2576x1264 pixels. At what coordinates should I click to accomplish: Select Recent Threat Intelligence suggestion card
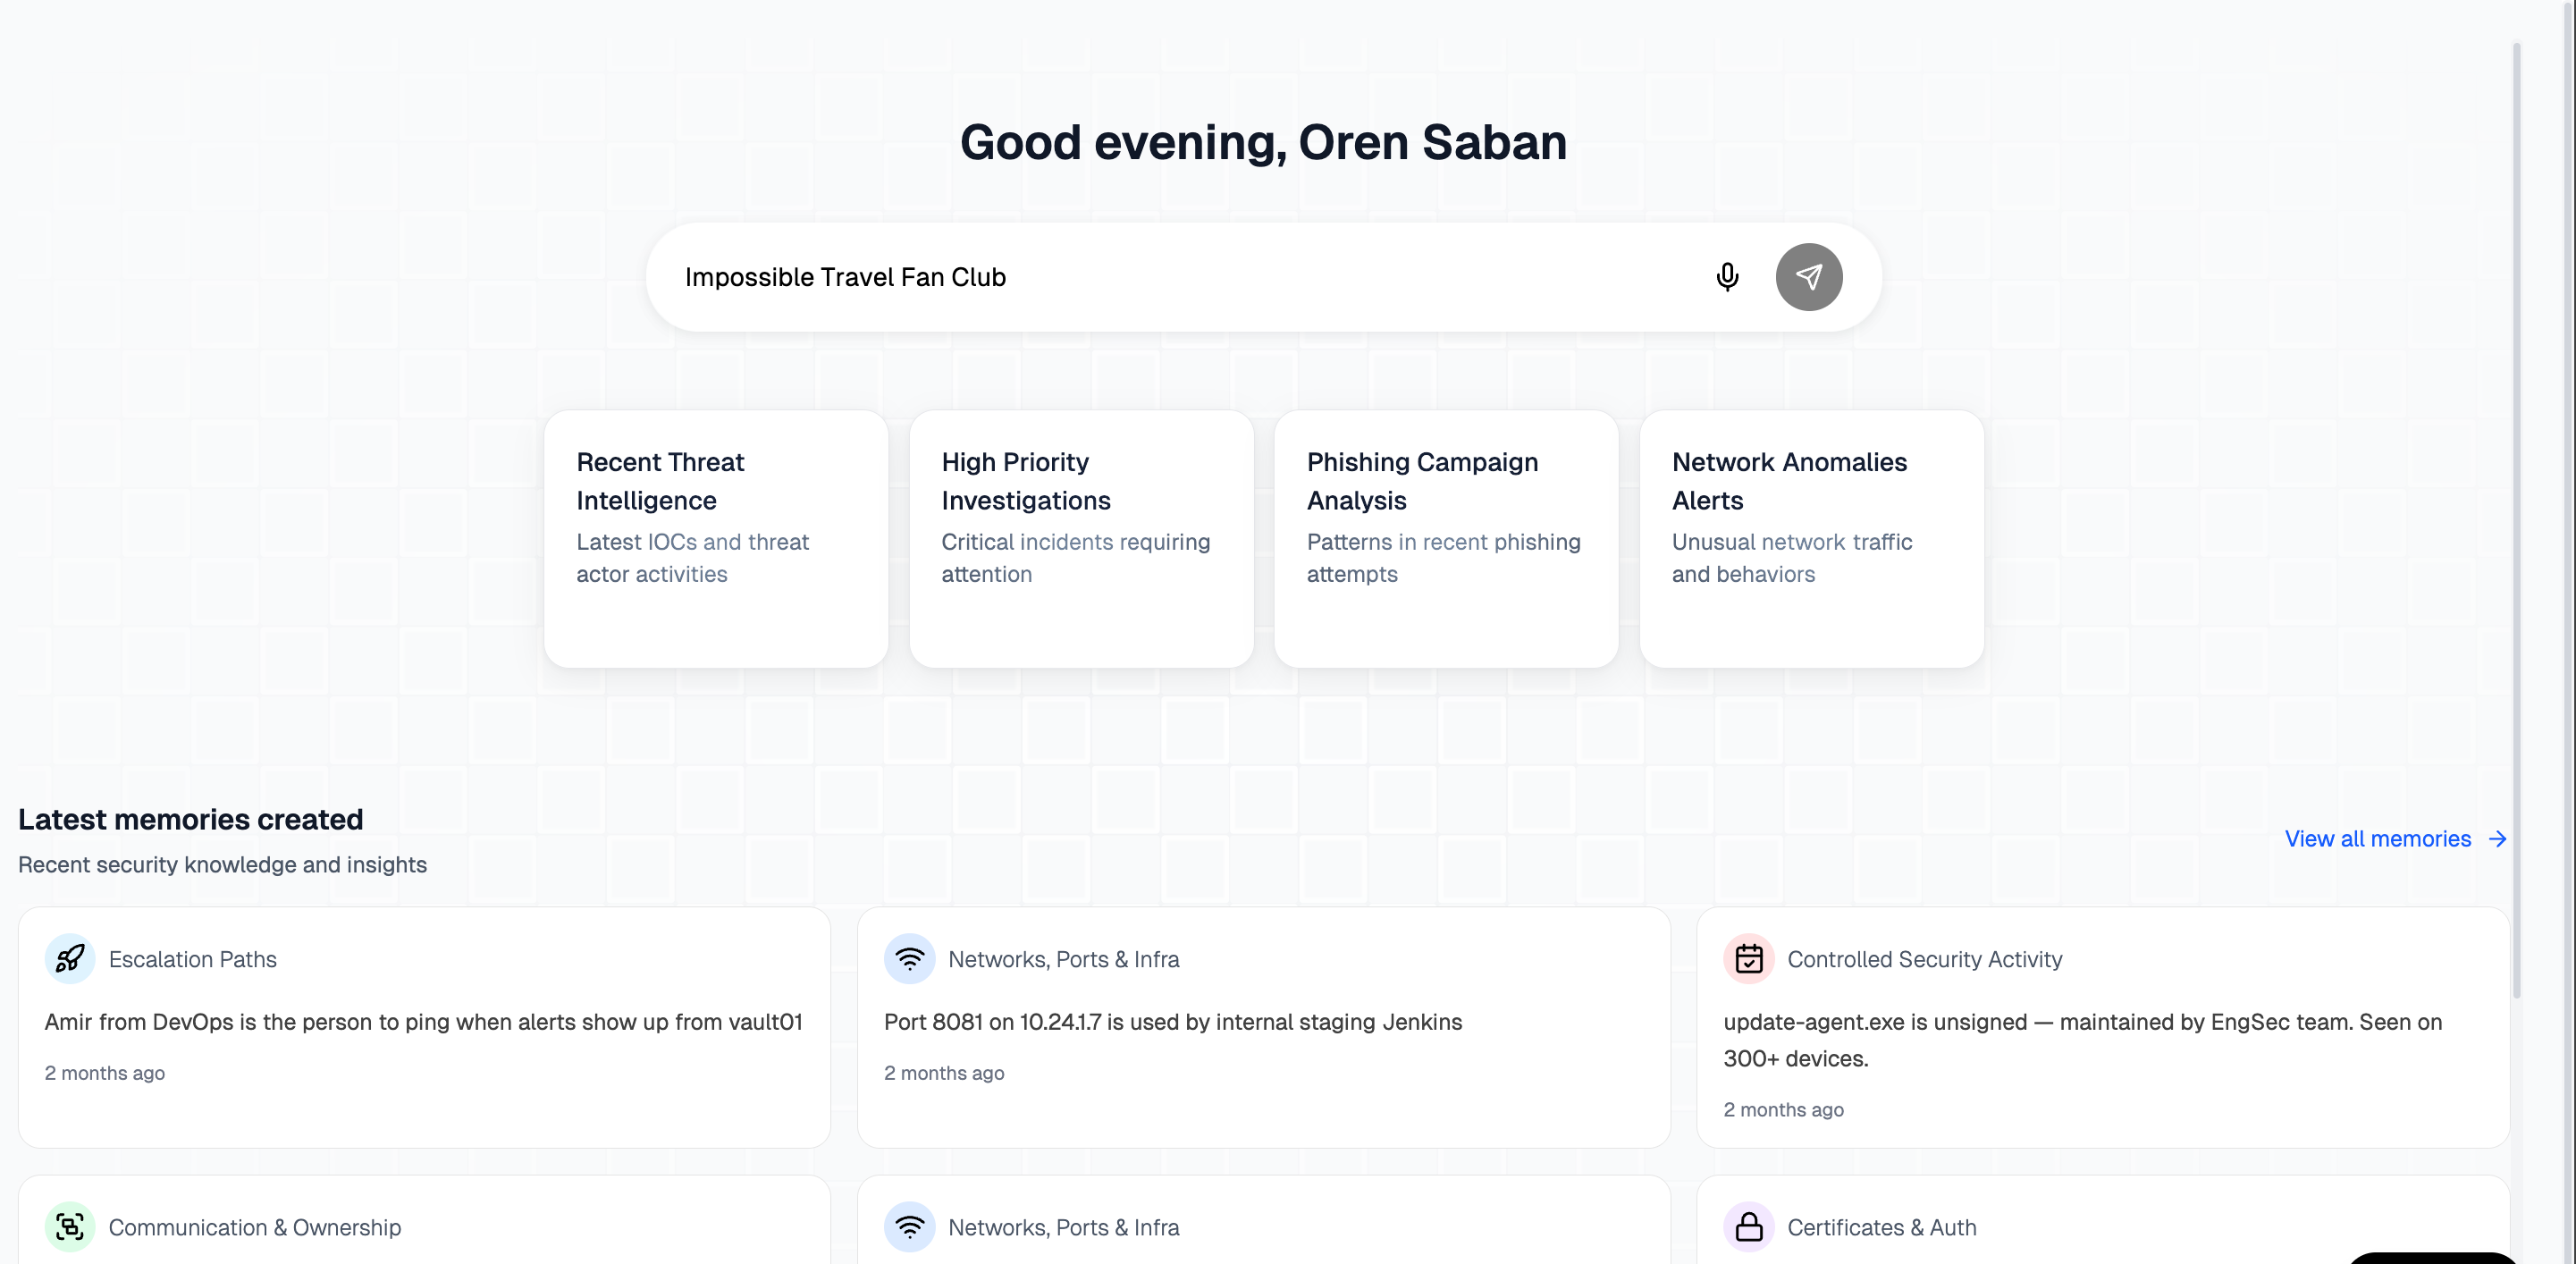pyautogui.click(x=716, y=538)
